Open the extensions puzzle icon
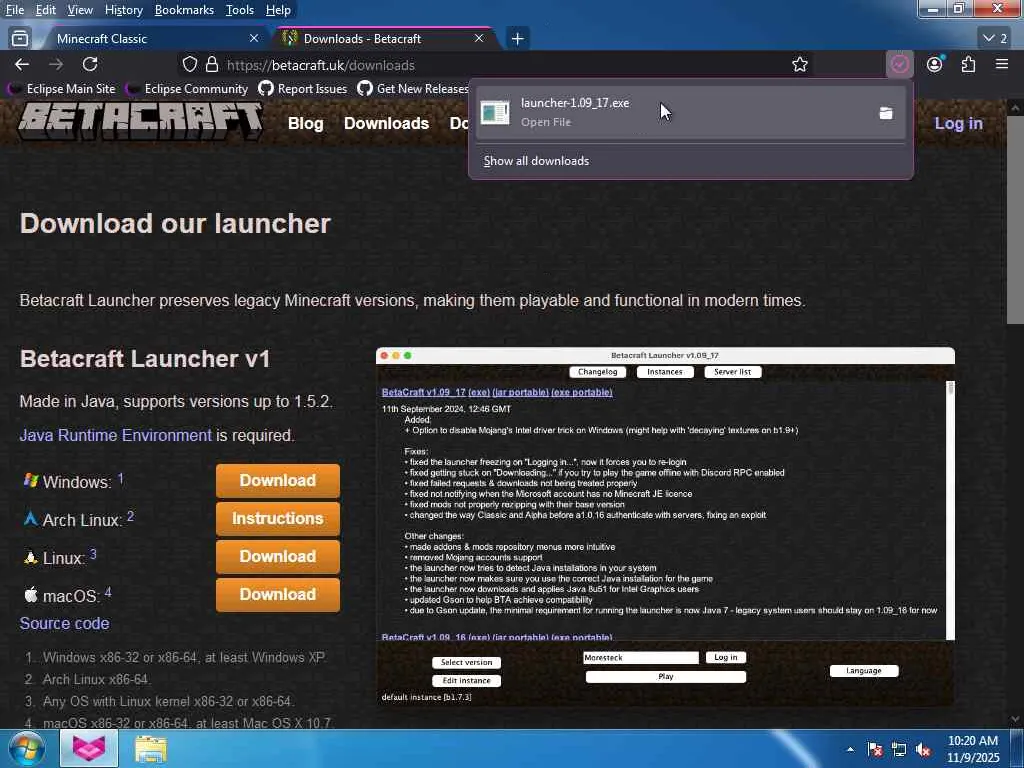This screenshot has width=1024, height=768. tap(968, 64)
